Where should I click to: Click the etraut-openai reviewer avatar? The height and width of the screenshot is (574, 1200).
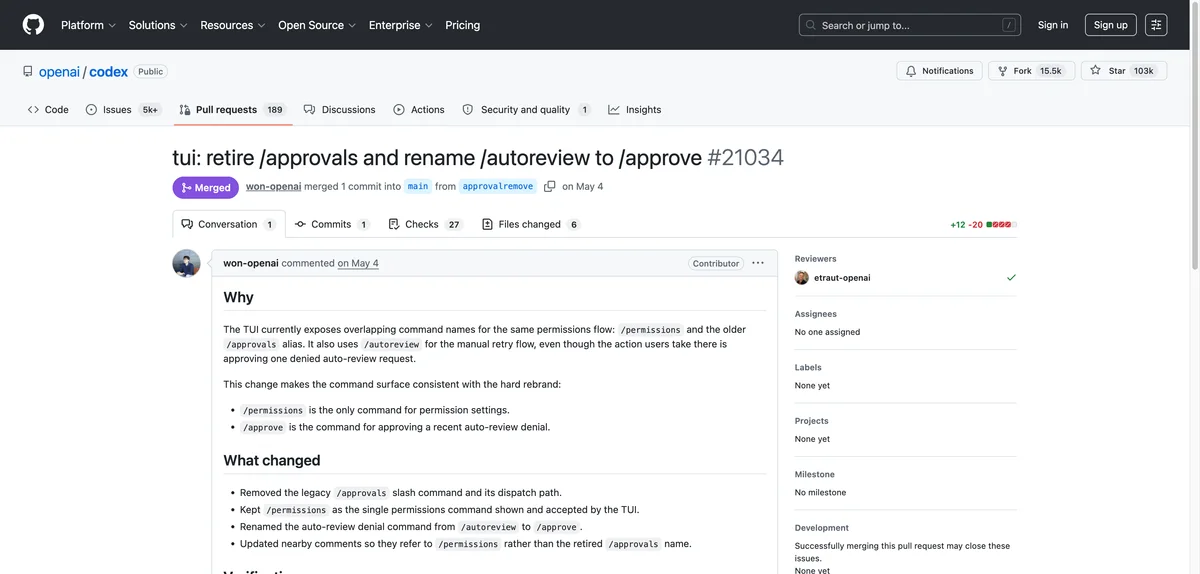802,278
